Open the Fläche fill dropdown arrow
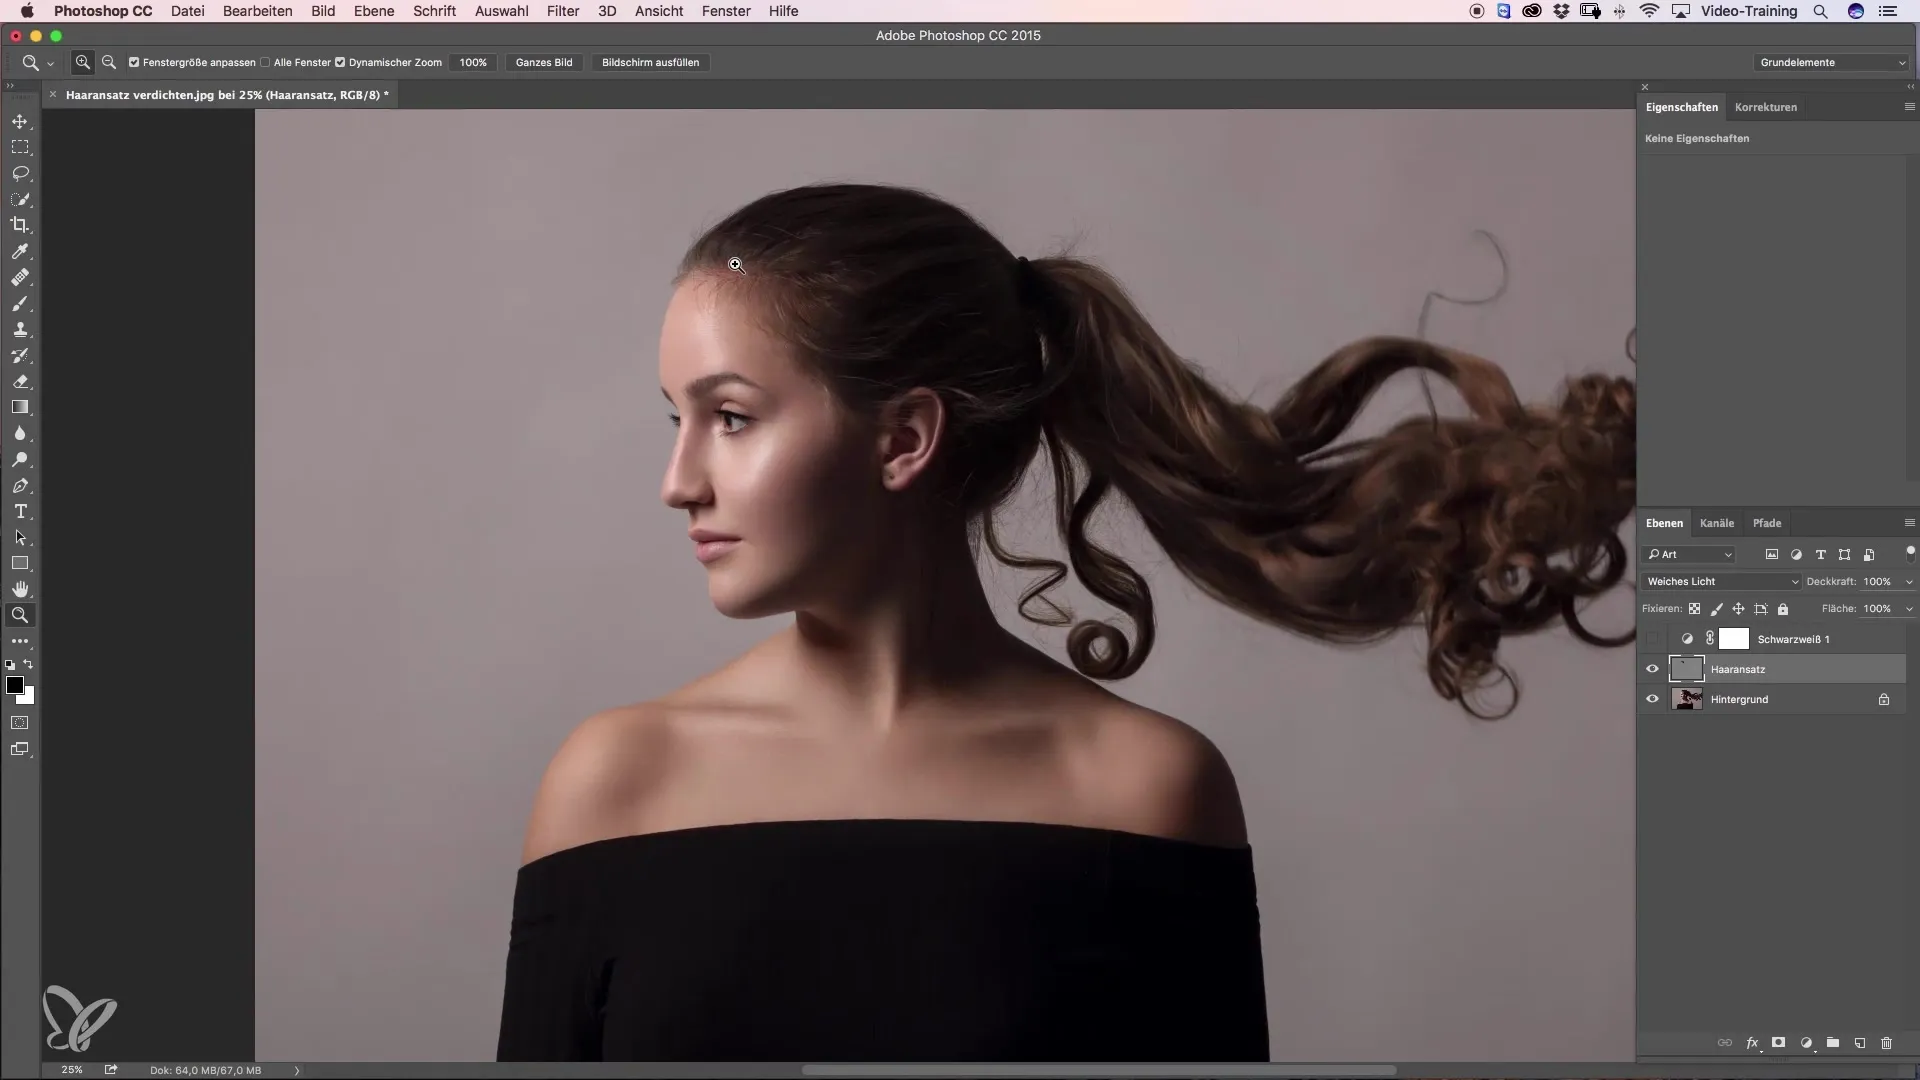The height and width of the screenshot is (1080, 1920). point(1909,608)
